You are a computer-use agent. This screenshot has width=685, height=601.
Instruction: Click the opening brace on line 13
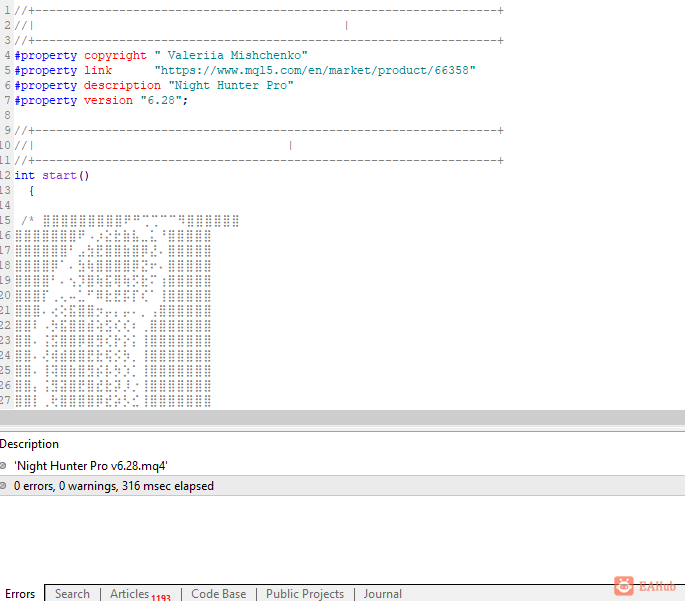click(x=31, y=191)
